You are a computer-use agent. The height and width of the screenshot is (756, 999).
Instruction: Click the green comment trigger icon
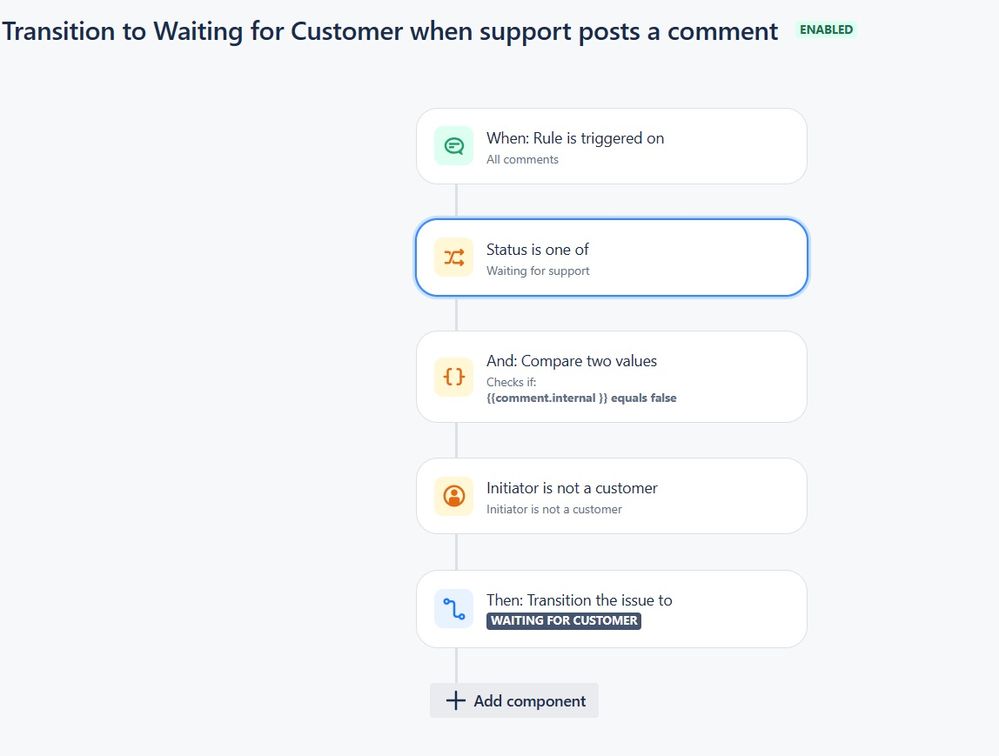(x=454, y=146)
